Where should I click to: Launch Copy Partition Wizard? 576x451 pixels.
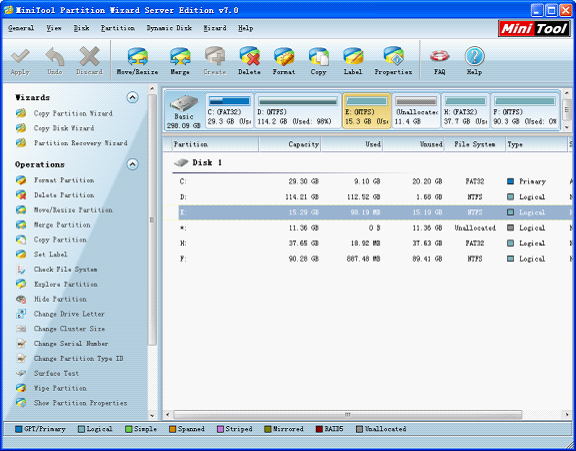(x=73, y=113)
